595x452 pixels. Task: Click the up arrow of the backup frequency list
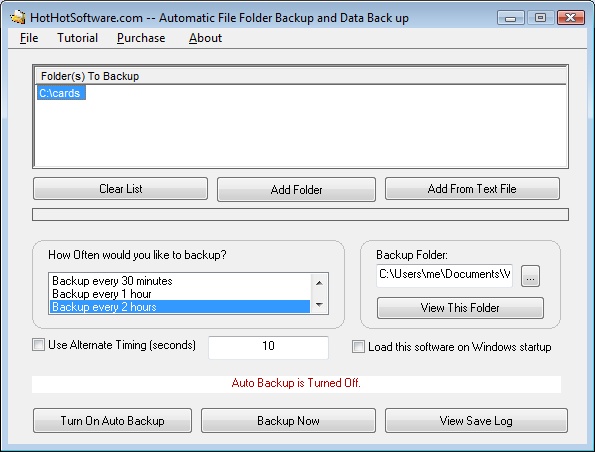coord(319,283)
